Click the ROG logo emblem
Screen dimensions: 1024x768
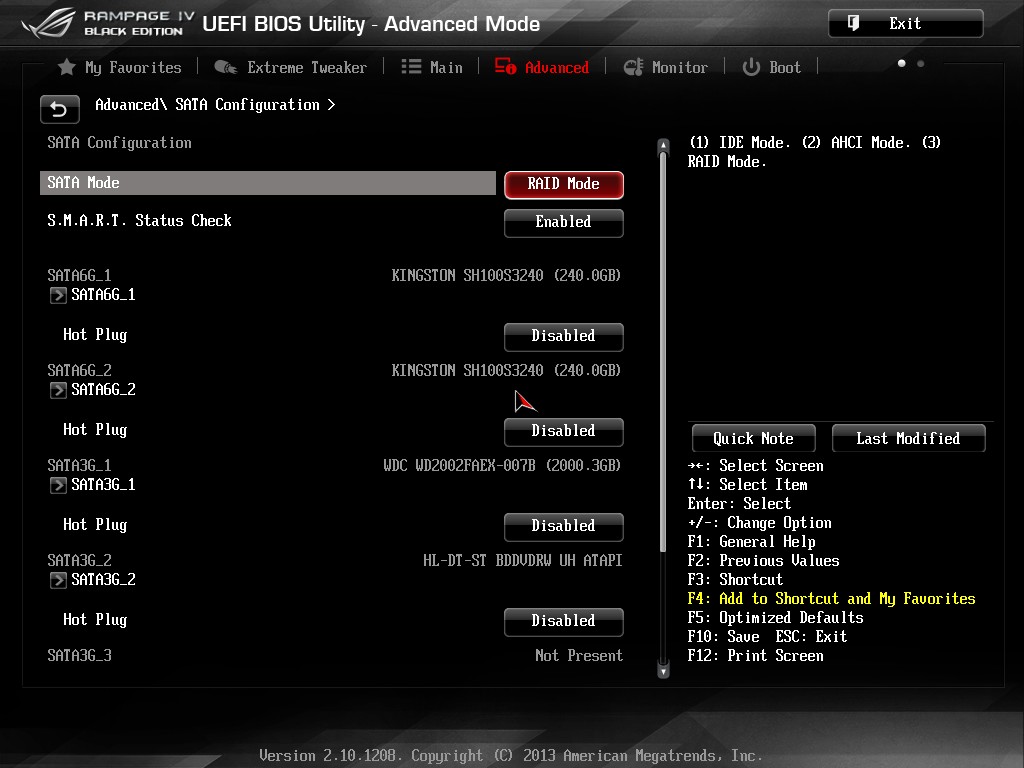(48, 23)
